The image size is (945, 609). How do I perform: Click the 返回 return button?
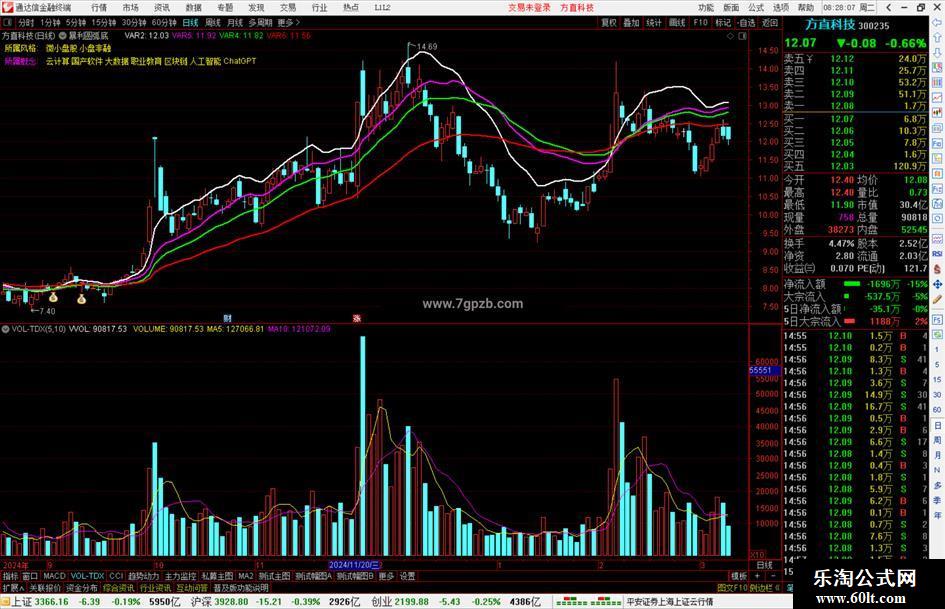tap(770, 22)
